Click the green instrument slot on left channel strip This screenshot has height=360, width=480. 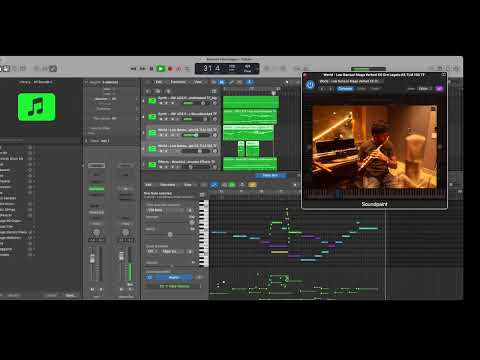pos(96,189)
